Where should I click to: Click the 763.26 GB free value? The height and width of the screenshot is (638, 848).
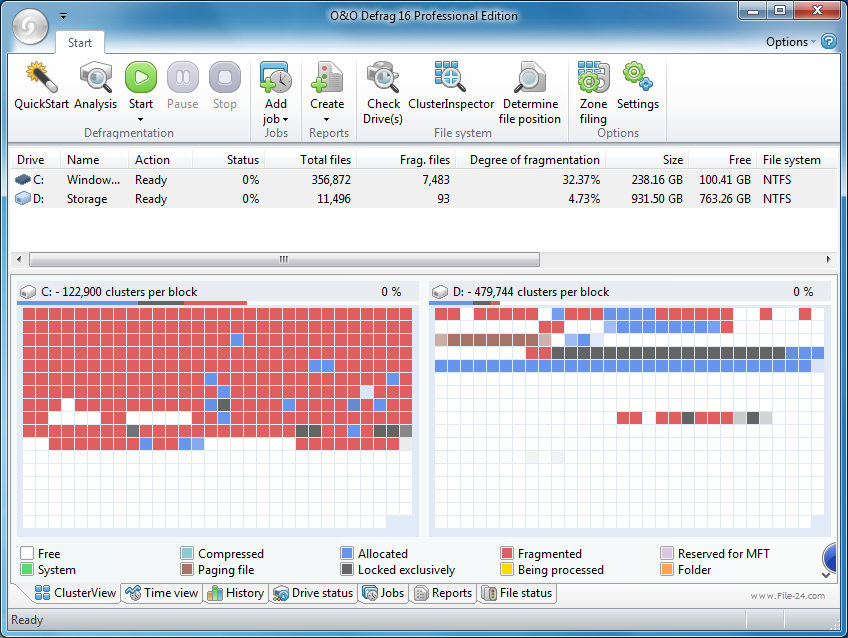tap(725, 198)
